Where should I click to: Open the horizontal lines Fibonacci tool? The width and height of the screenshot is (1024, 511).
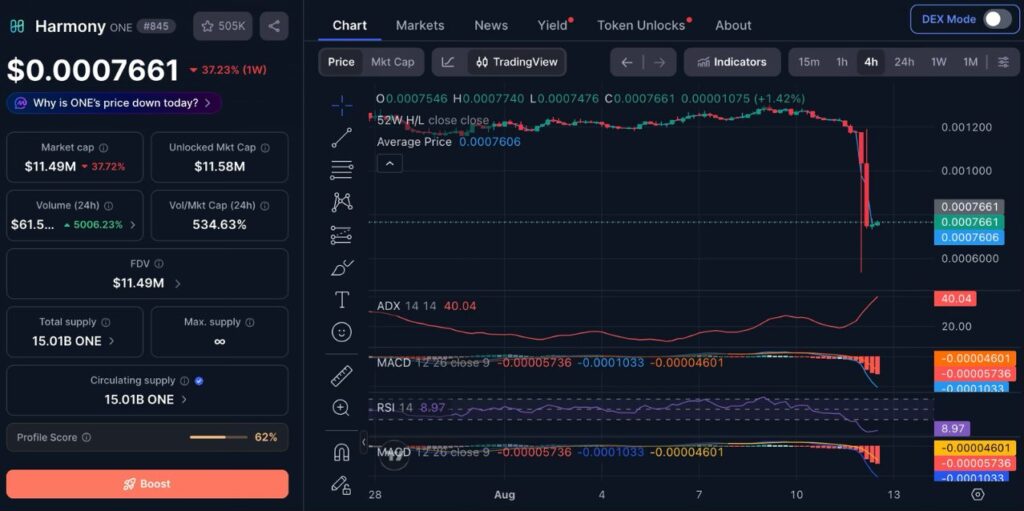(342, 170)
